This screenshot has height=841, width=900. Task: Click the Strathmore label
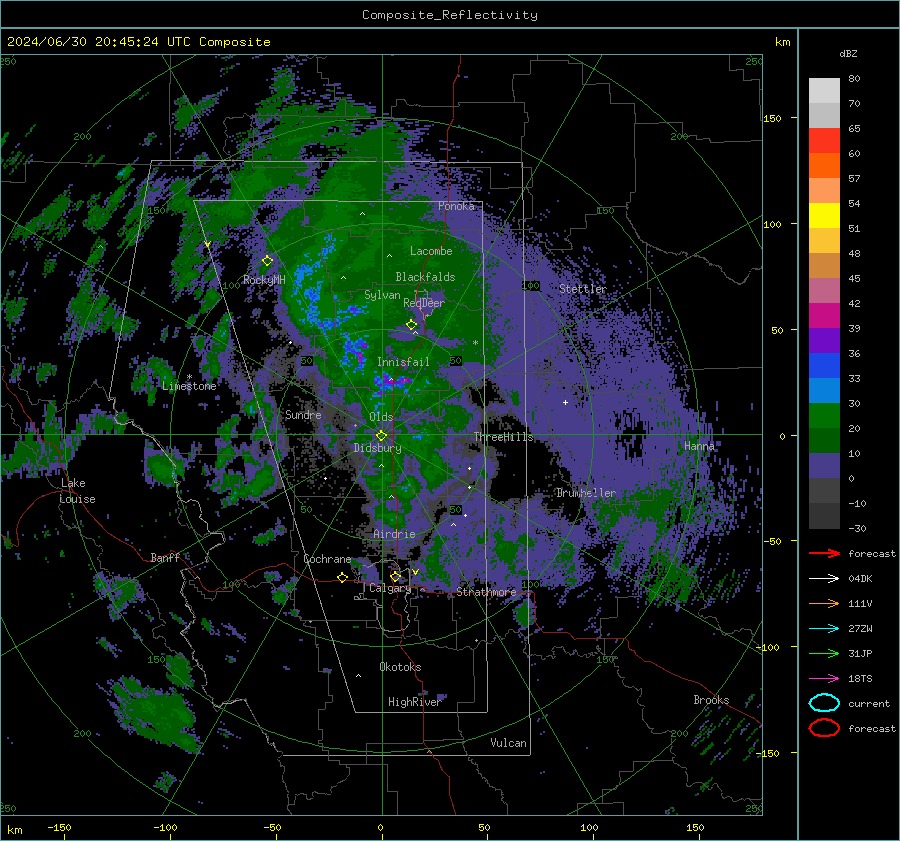pos(486,592)
